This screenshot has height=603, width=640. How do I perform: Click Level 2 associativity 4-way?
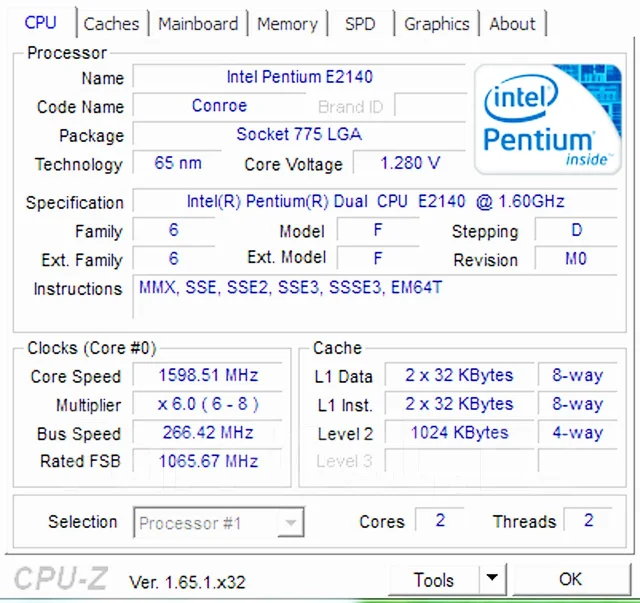(x=578, y=432)
